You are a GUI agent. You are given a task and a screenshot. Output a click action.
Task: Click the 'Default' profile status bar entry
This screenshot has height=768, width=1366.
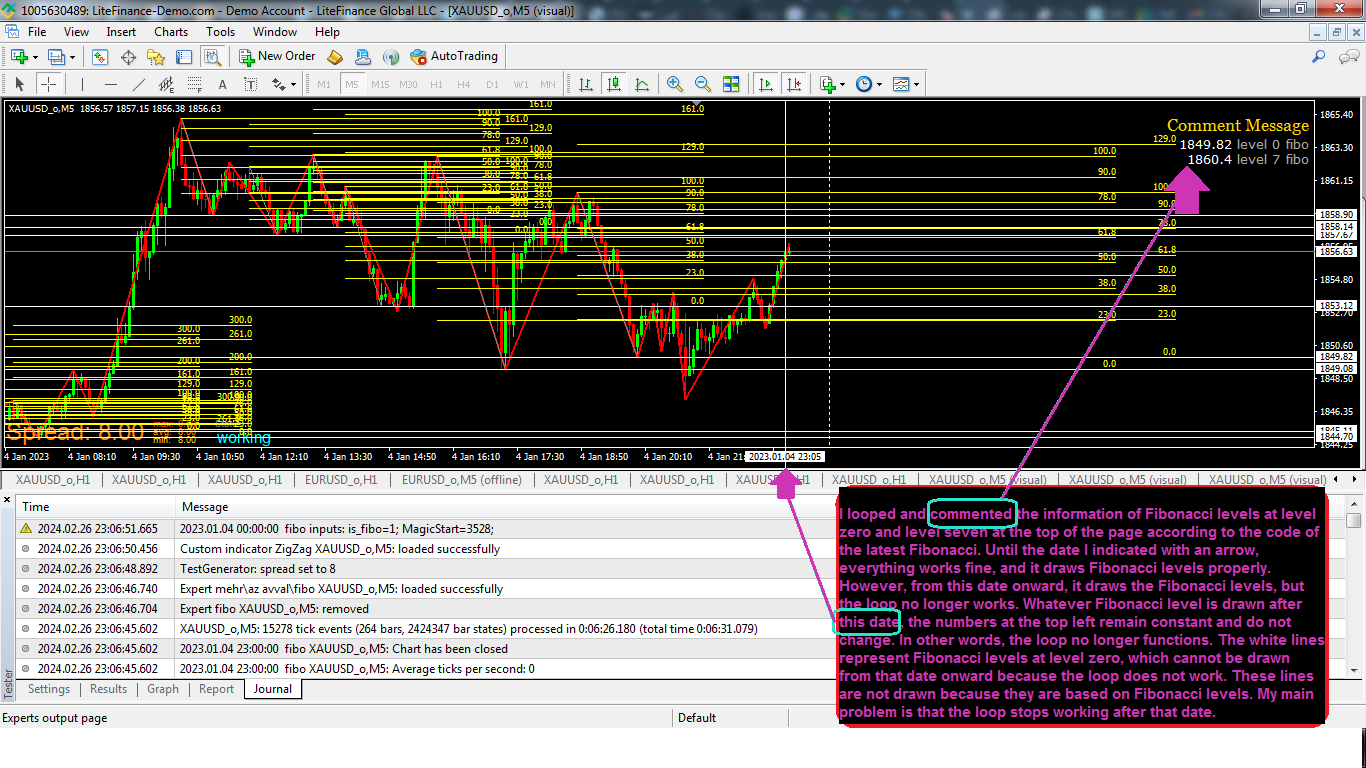(x=697, y=718)
